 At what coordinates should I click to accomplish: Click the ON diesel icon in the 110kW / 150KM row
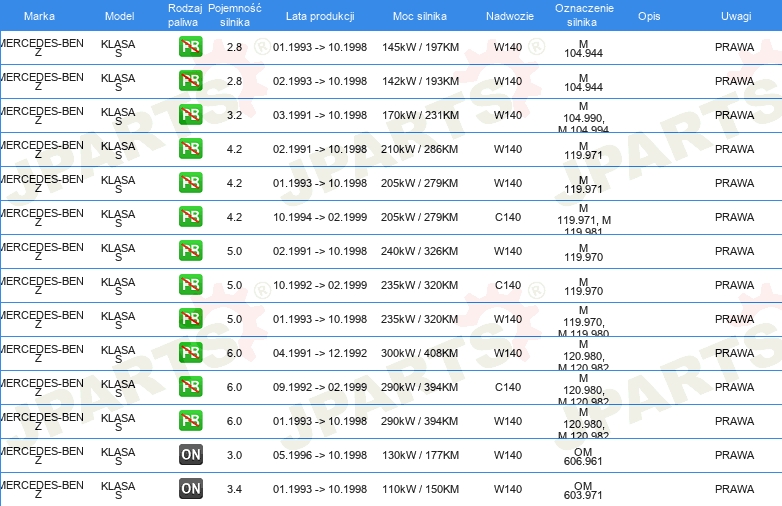coord(191,489)
